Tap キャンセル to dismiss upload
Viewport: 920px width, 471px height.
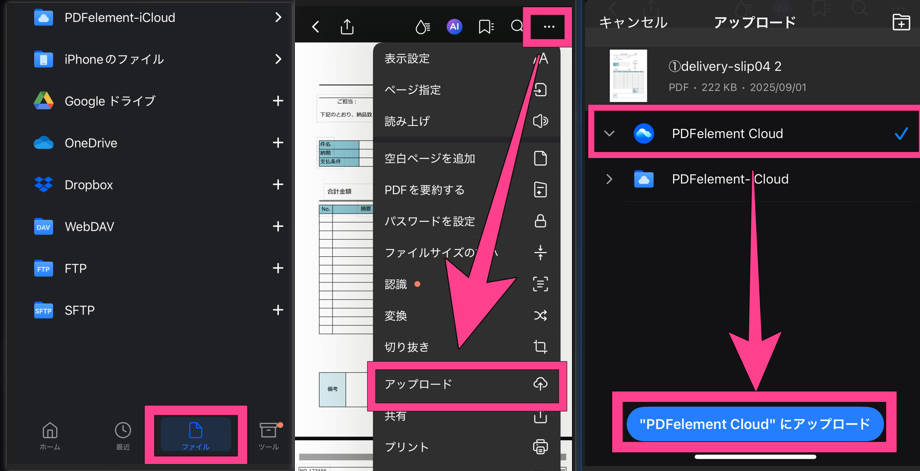coord(632,22)
